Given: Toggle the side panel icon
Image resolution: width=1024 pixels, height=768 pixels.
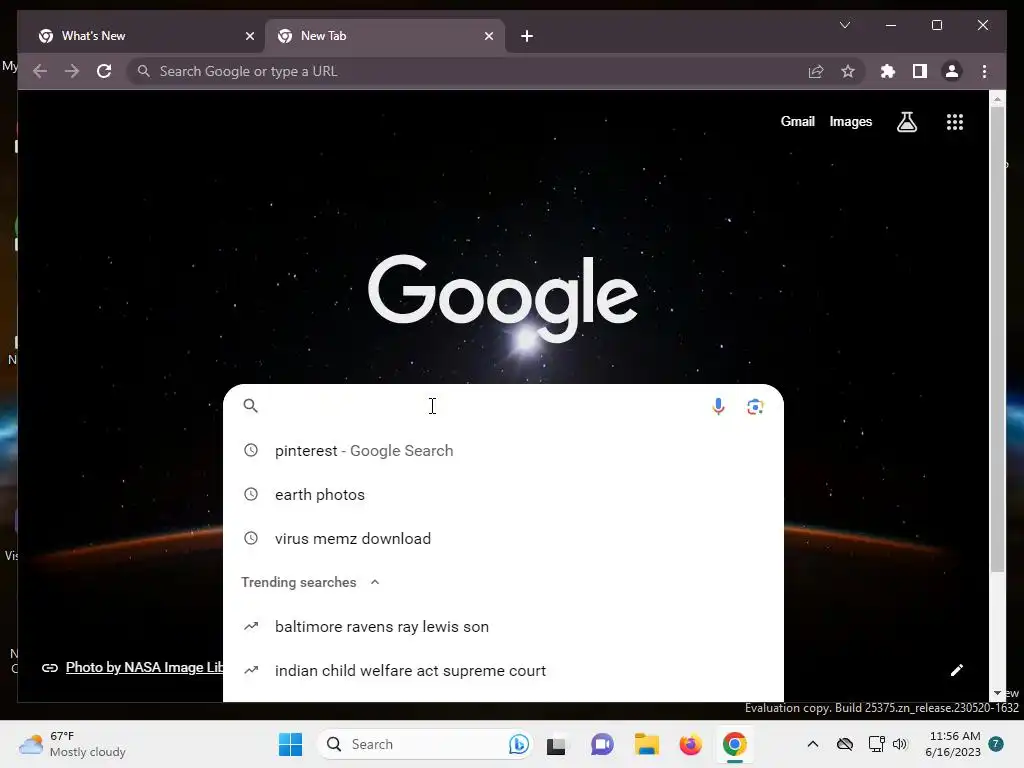Looking at the screenshot, I should point(920,71).
